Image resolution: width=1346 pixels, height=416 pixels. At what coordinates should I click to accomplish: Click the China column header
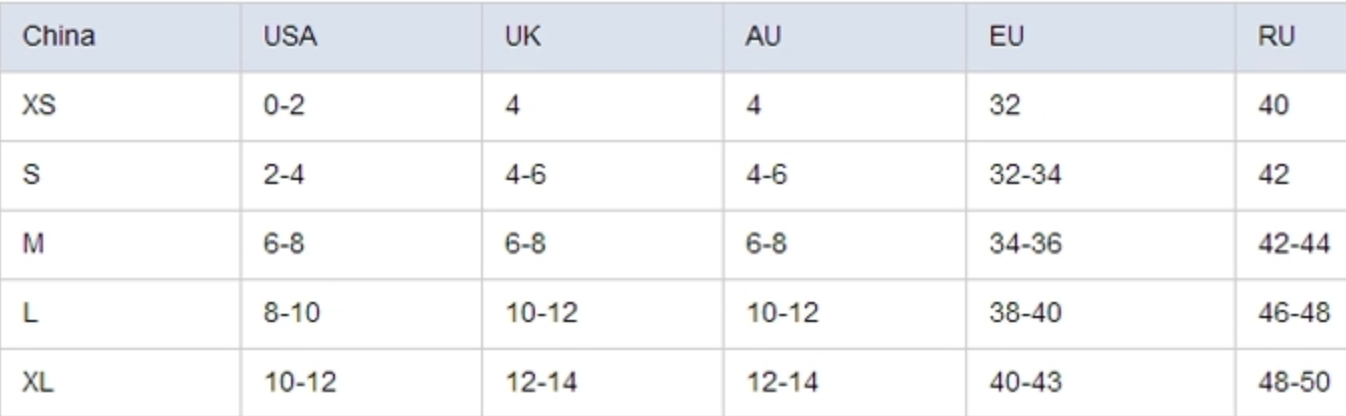point(120,37)
